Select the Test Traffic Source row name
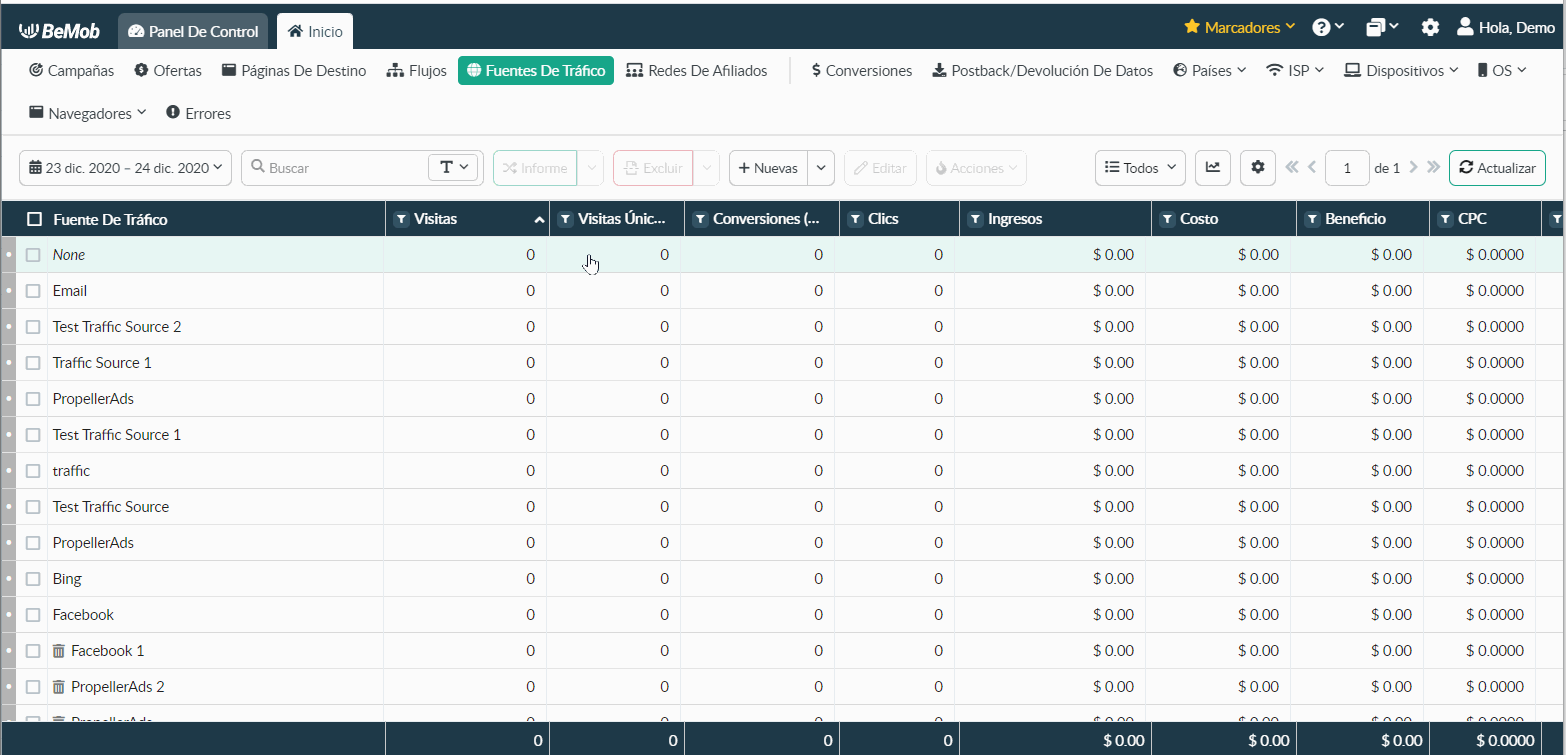Viewport: 1566px width, 755px height. click(111, 507)
